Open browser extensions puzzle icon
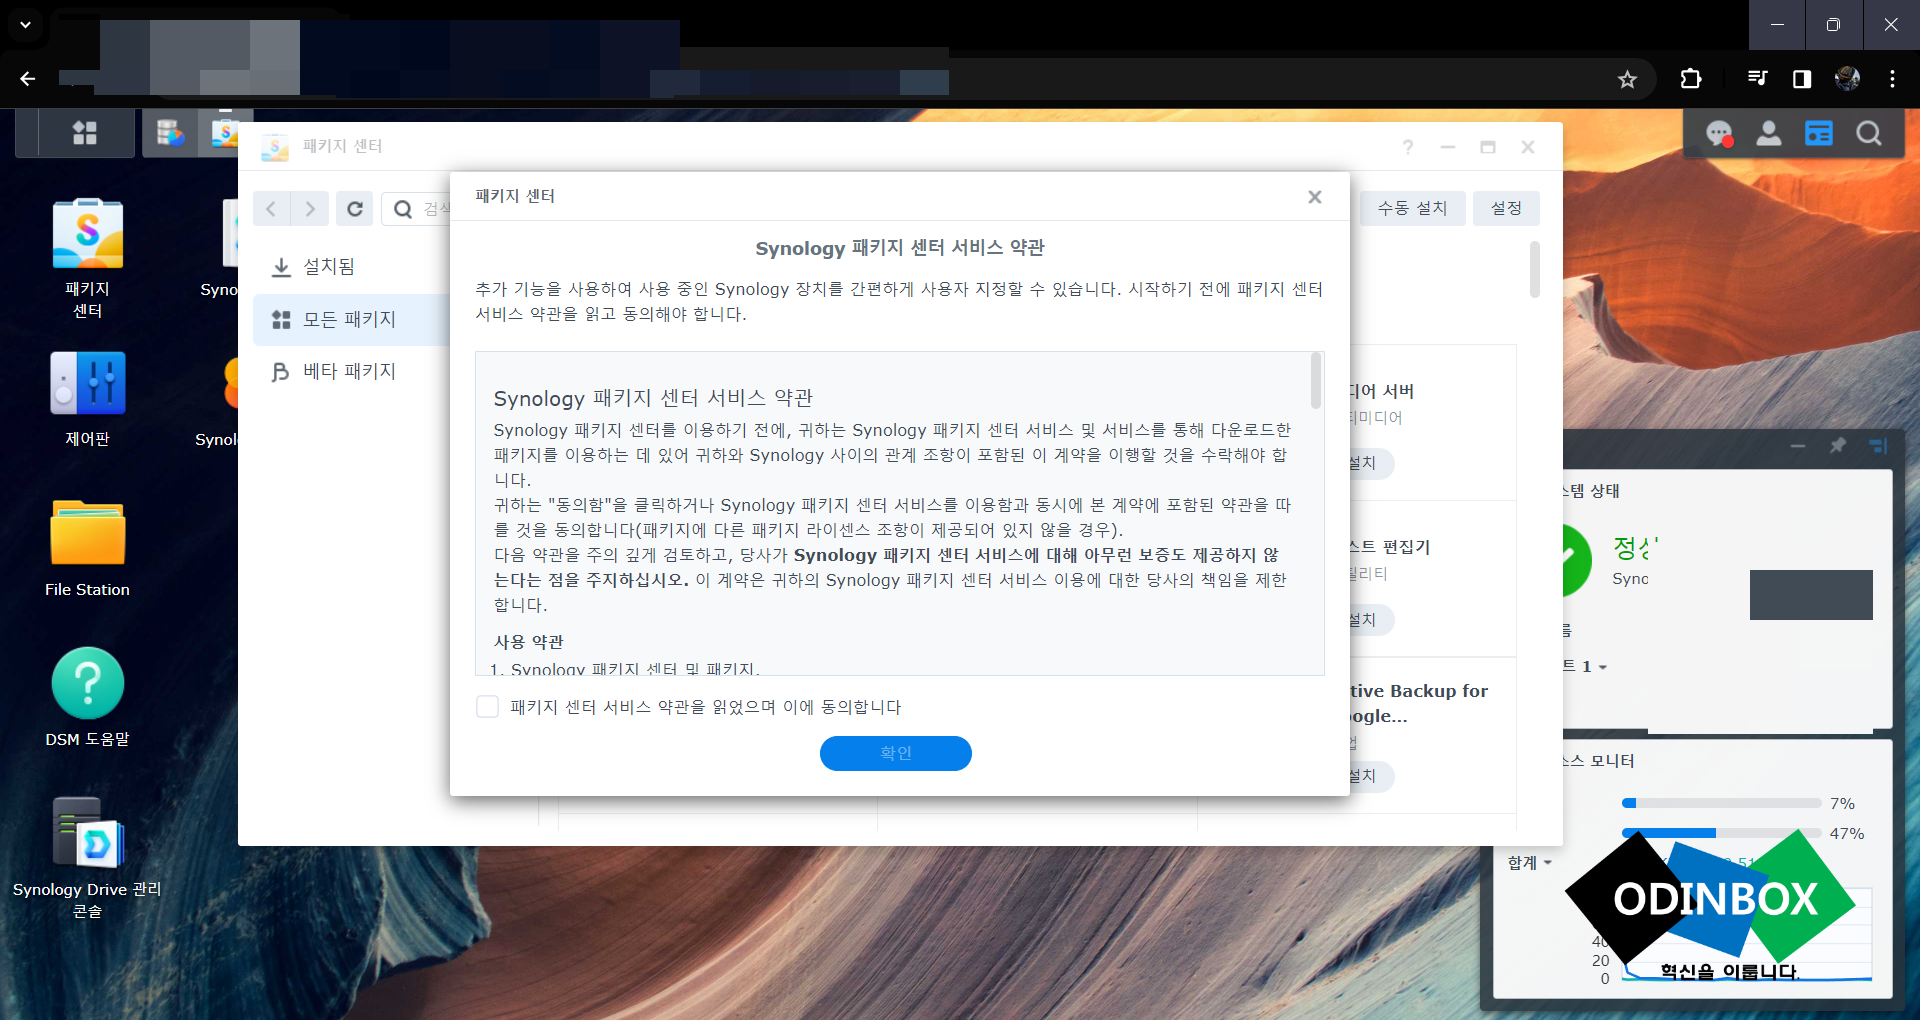Image resolution: width=1920 pixels, height=1020 pixels. (x=1691, y=79)
